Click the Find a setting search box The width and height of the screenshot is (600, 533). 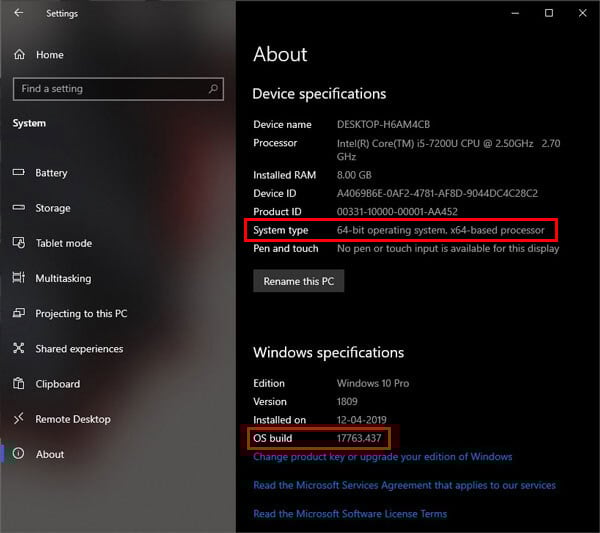point(118,89)
